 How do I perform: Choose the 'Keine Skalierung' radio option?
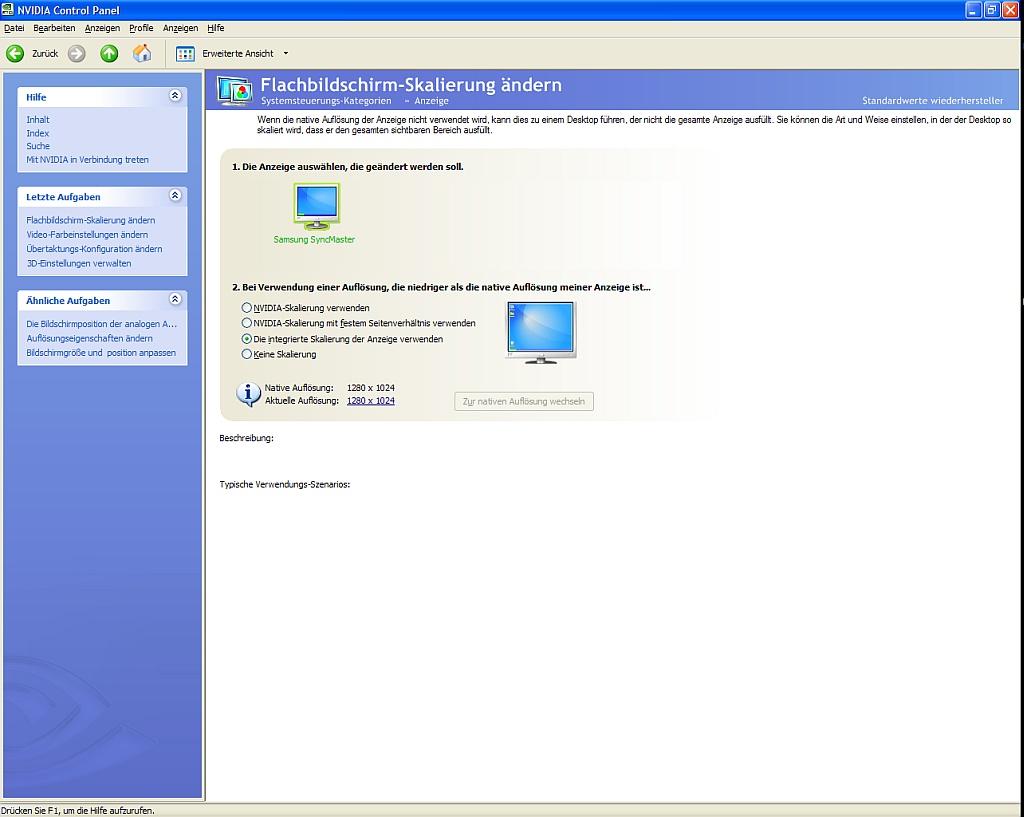(x=247, y=354)
